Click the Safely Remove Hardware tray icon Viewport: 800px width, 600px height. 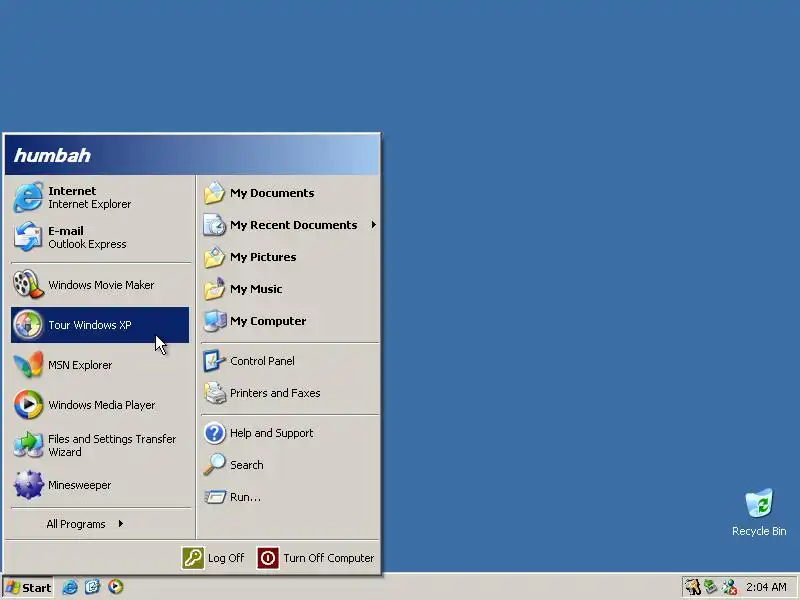click(x=711, y=587)
